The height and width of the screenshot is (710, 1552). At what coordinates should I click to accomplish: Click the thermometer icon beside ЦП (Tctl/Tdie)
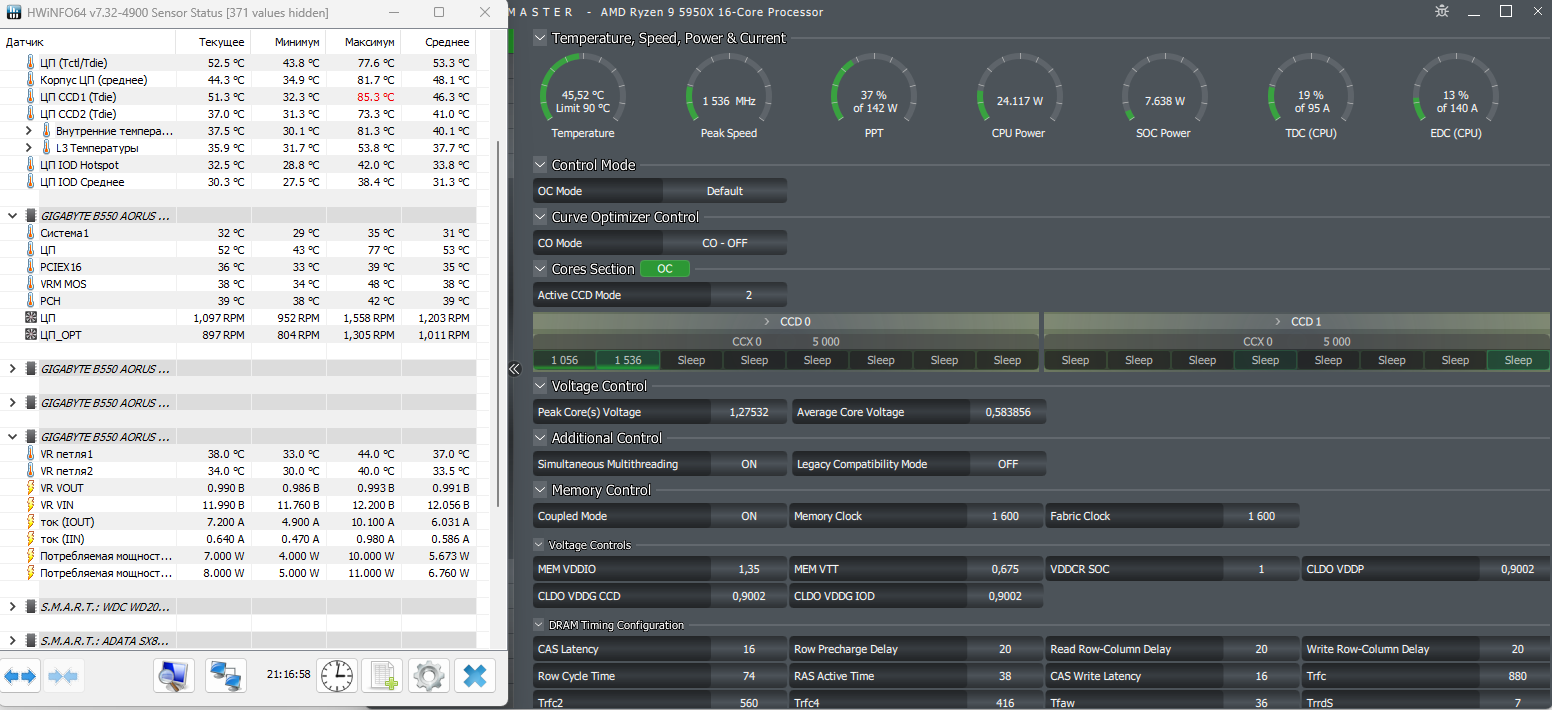click(x=31, y=62)
